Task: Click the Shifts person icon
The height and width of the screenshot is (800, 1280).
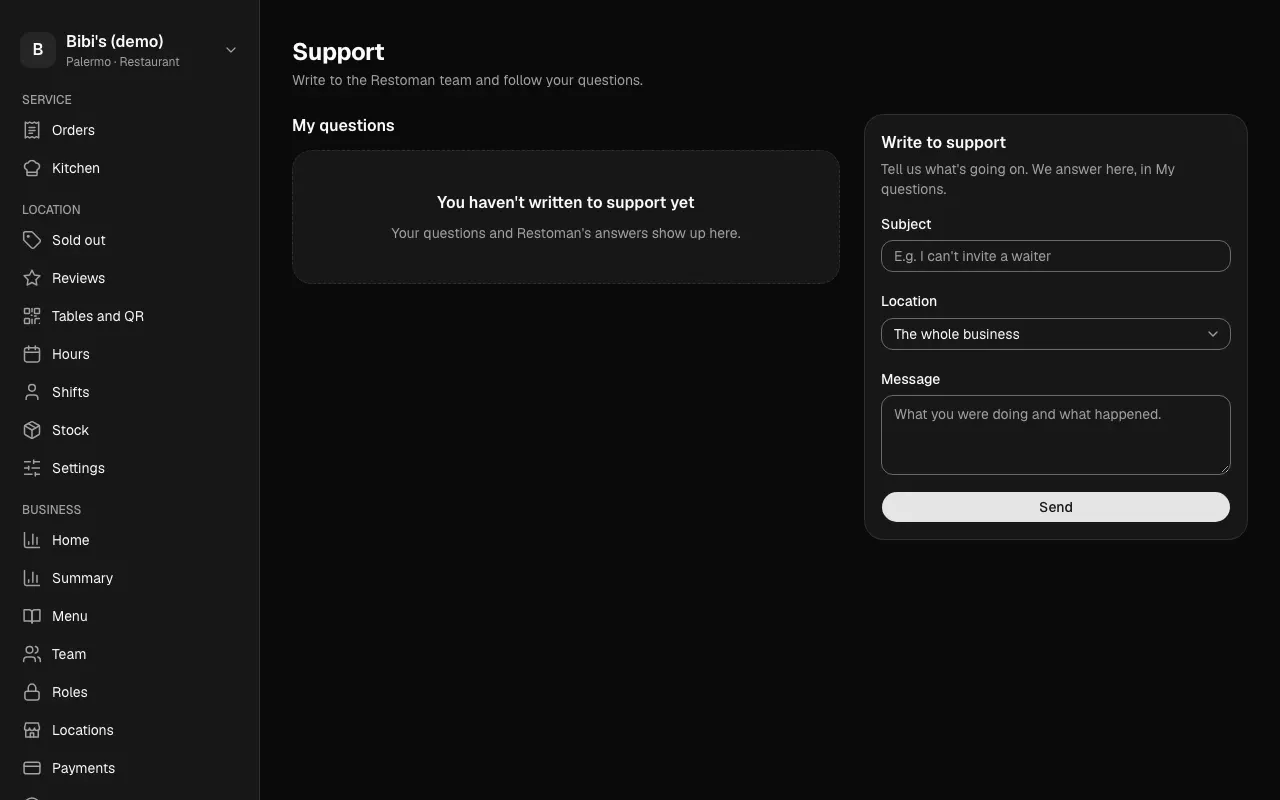Action: click(32, 392)
